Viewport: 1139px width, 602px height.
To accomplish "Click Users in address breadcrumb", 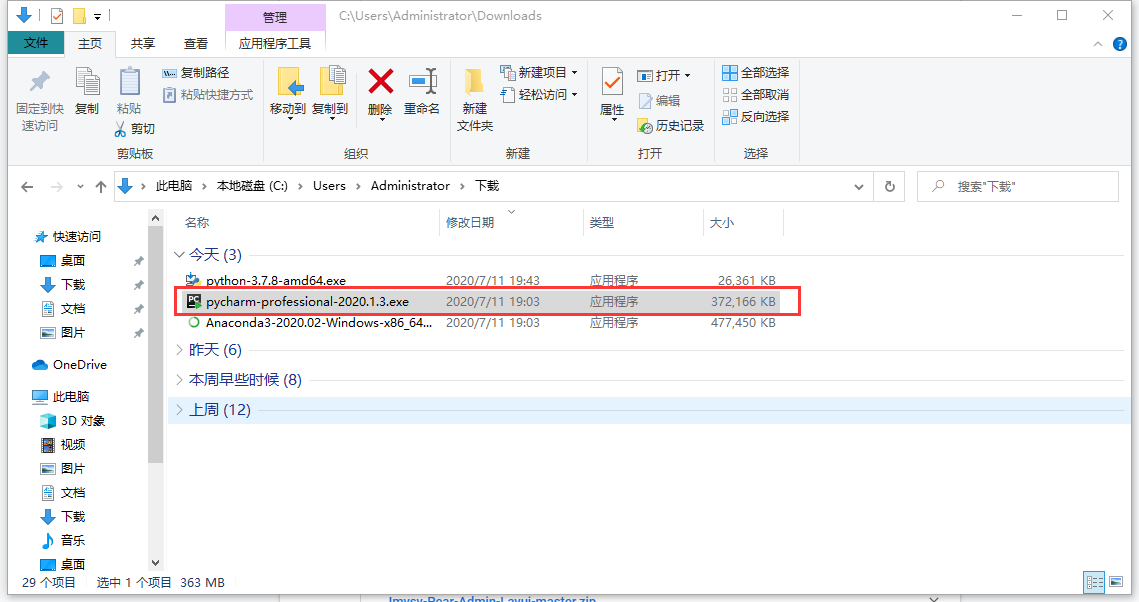I will point(329,186).
